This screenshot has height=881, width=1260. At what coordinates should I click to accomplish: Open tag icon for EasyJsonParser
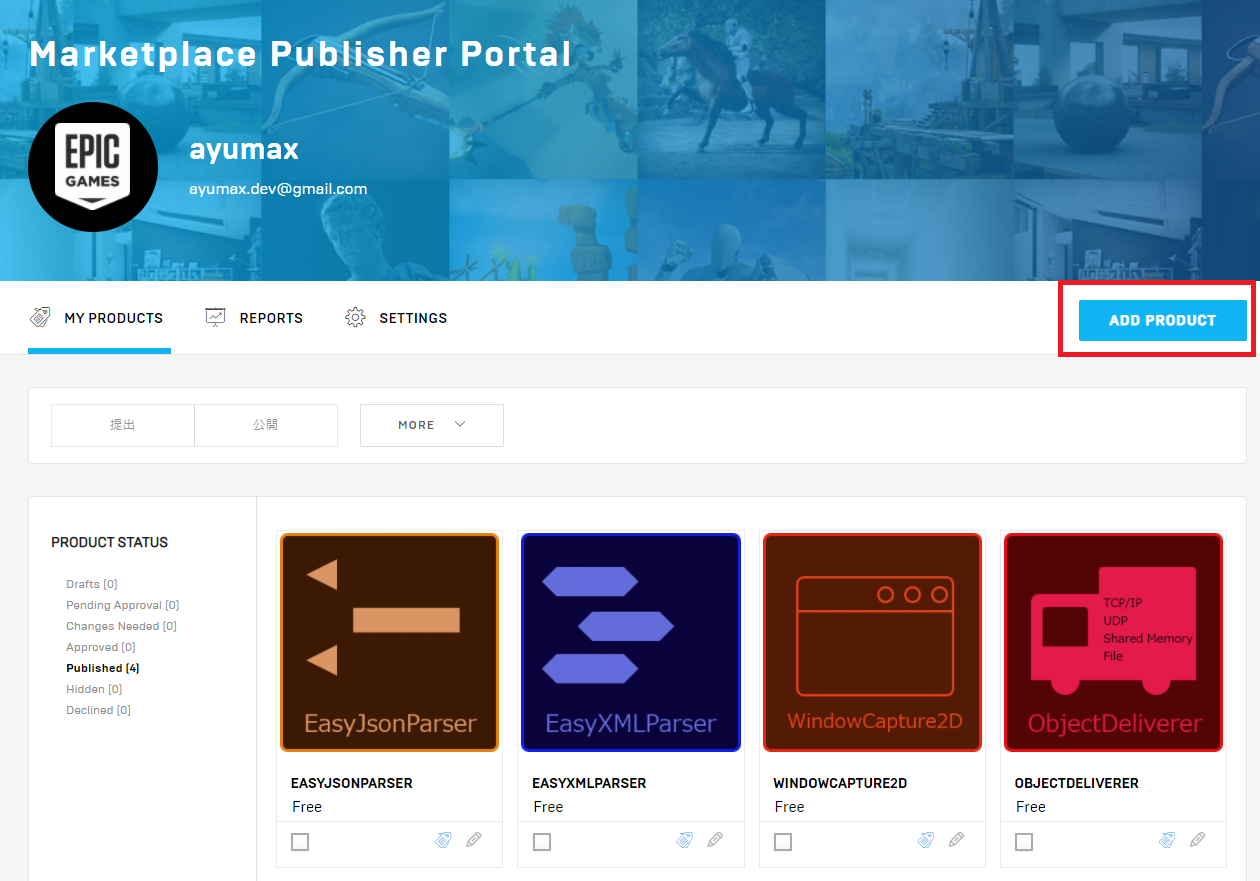pos(444,840)
